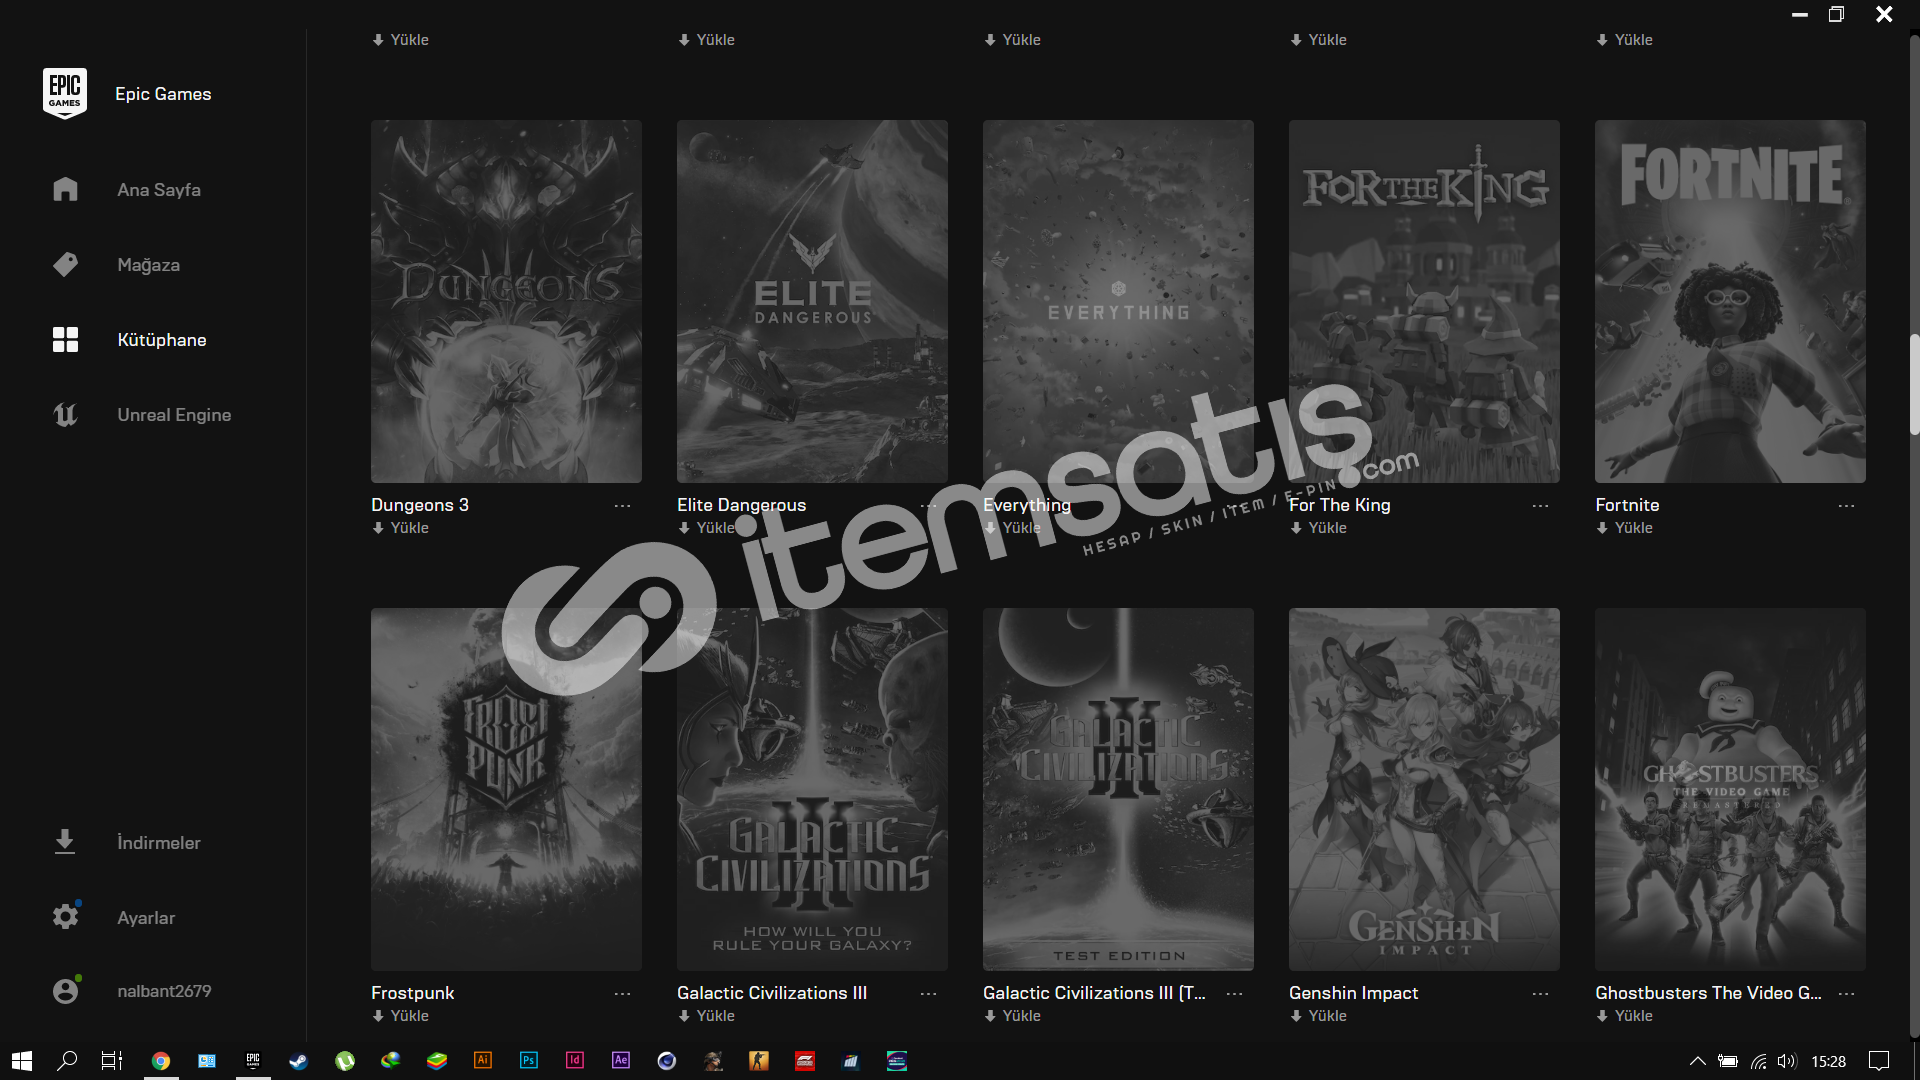1920x1080 pixels.
Task: Click Yükle under Fortnite
Action: 1625,528
